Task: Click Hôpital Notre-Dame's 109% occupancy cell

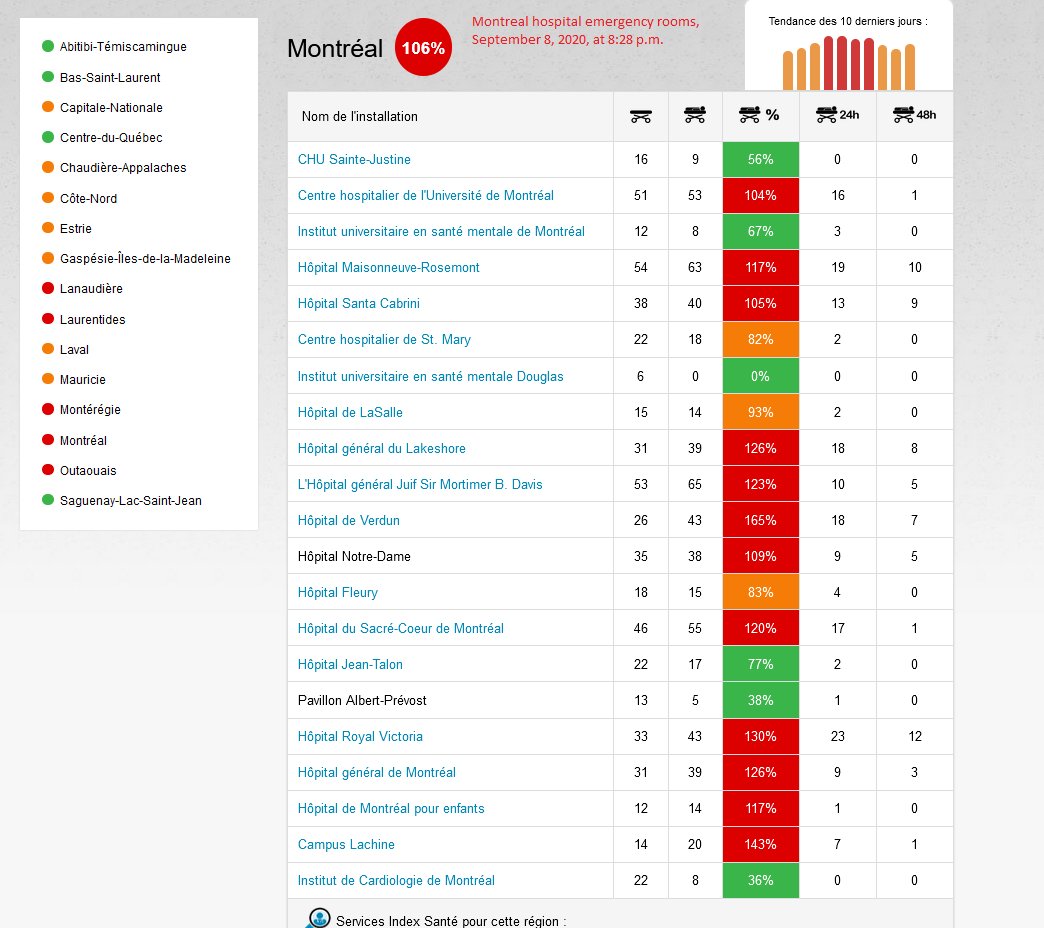Action: tap(760, 556)
